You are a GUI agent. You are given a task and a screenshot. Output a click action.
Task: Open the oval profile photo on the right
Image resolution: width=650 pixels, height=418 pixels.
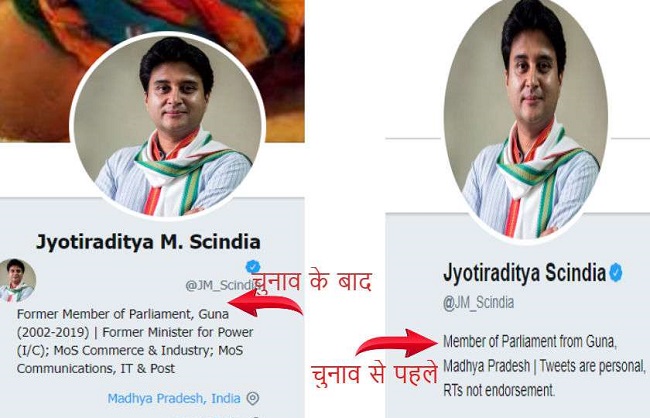tap(526, 119)
